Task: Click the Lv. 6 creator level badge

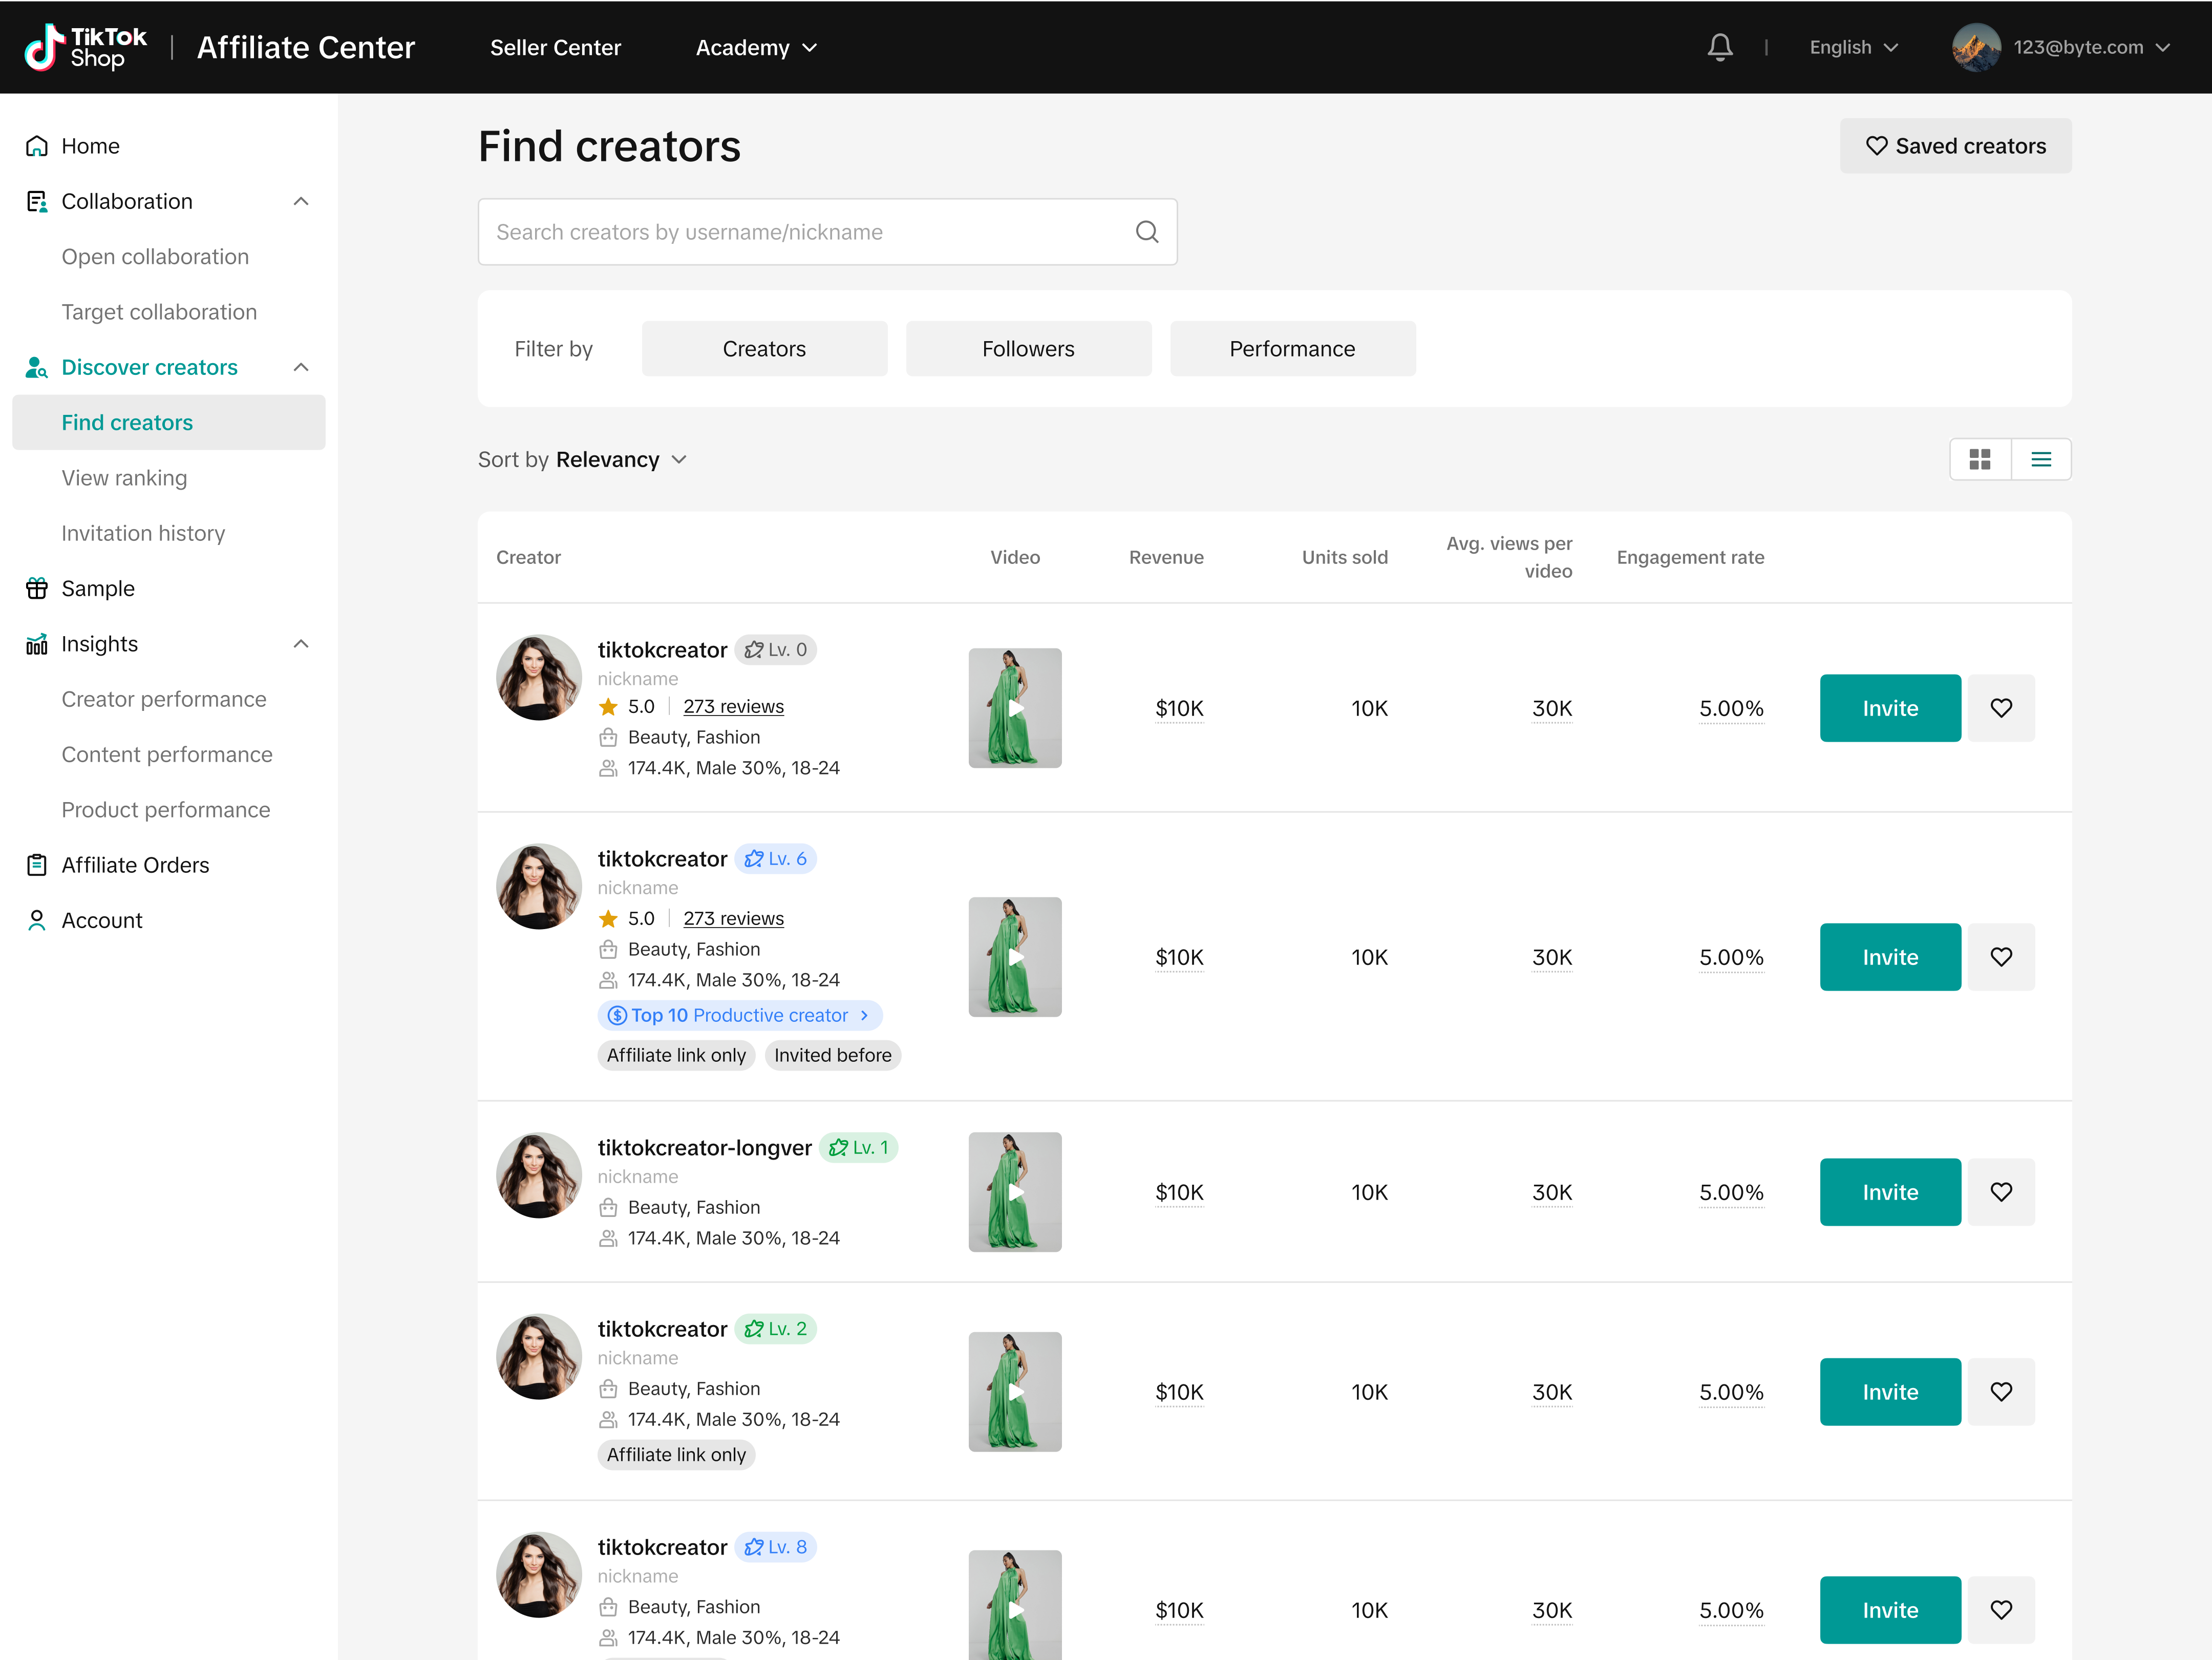Action: 776,859
